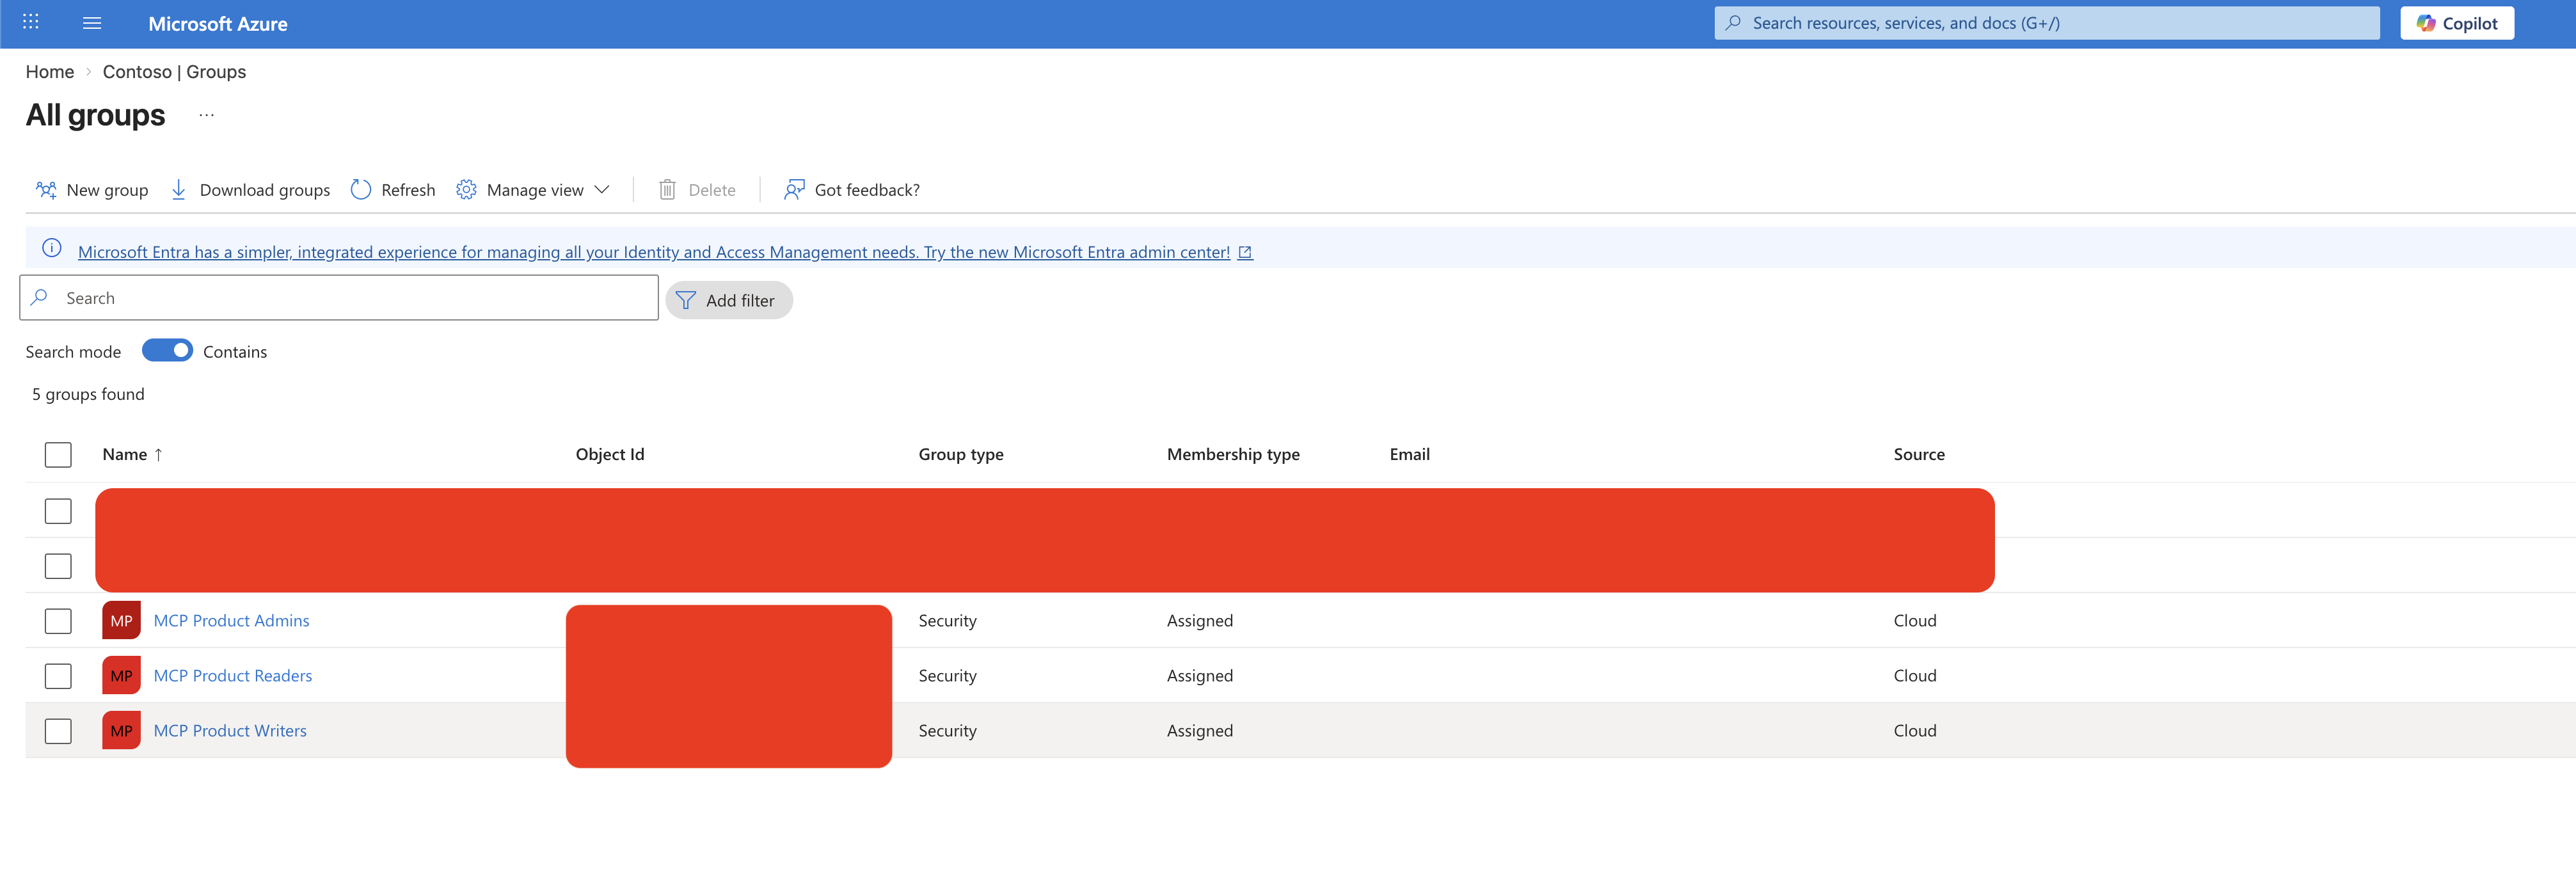This screenshot has width=2576, height=874.
Task: Open Copilot from the top bar
Action: coord(2456,23)
